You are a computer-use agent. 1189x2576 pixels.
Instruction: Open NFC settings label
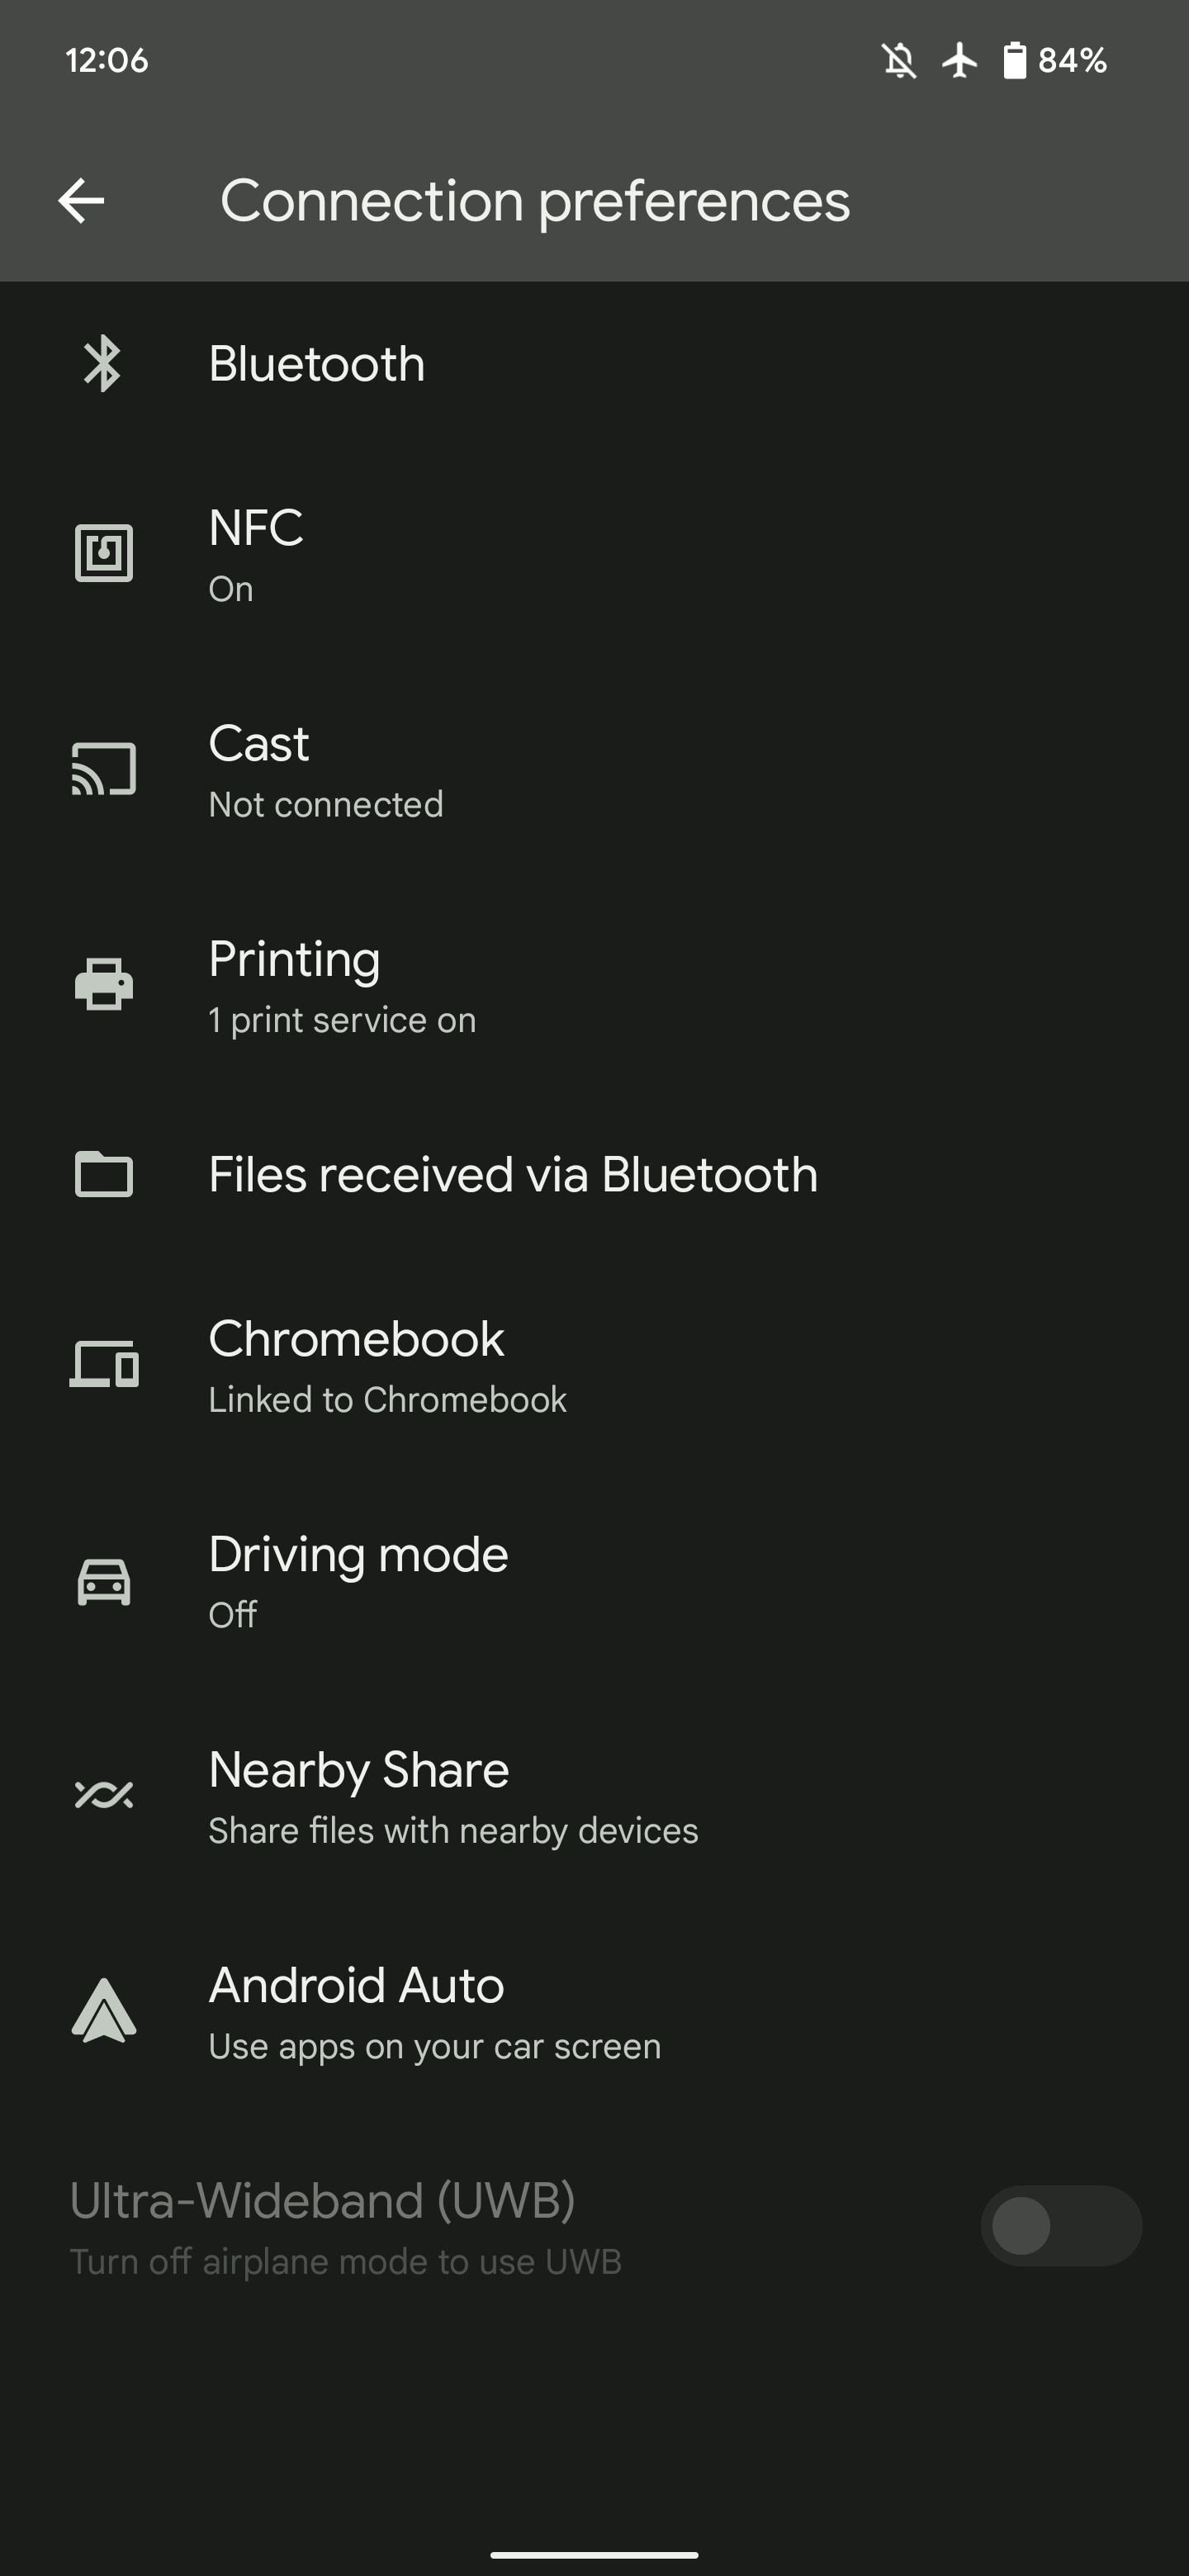coord(256,528)
